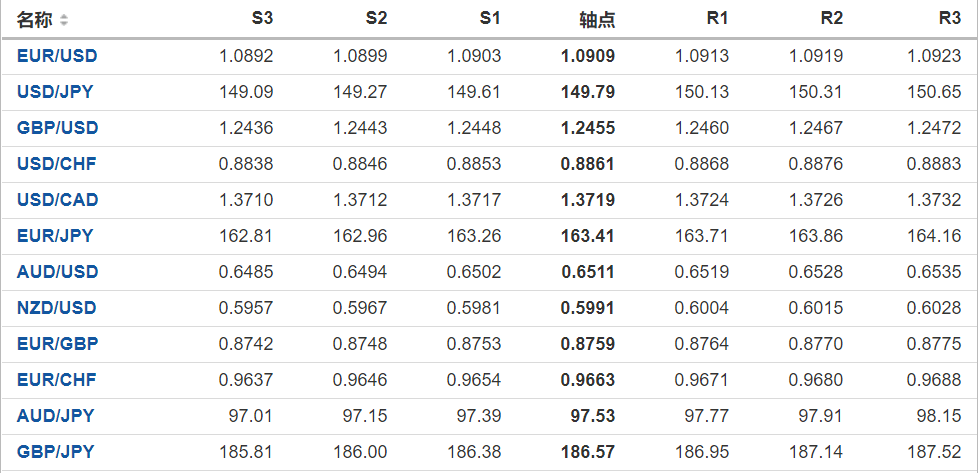Click the USD/CAD pair link

coord(57,200)
